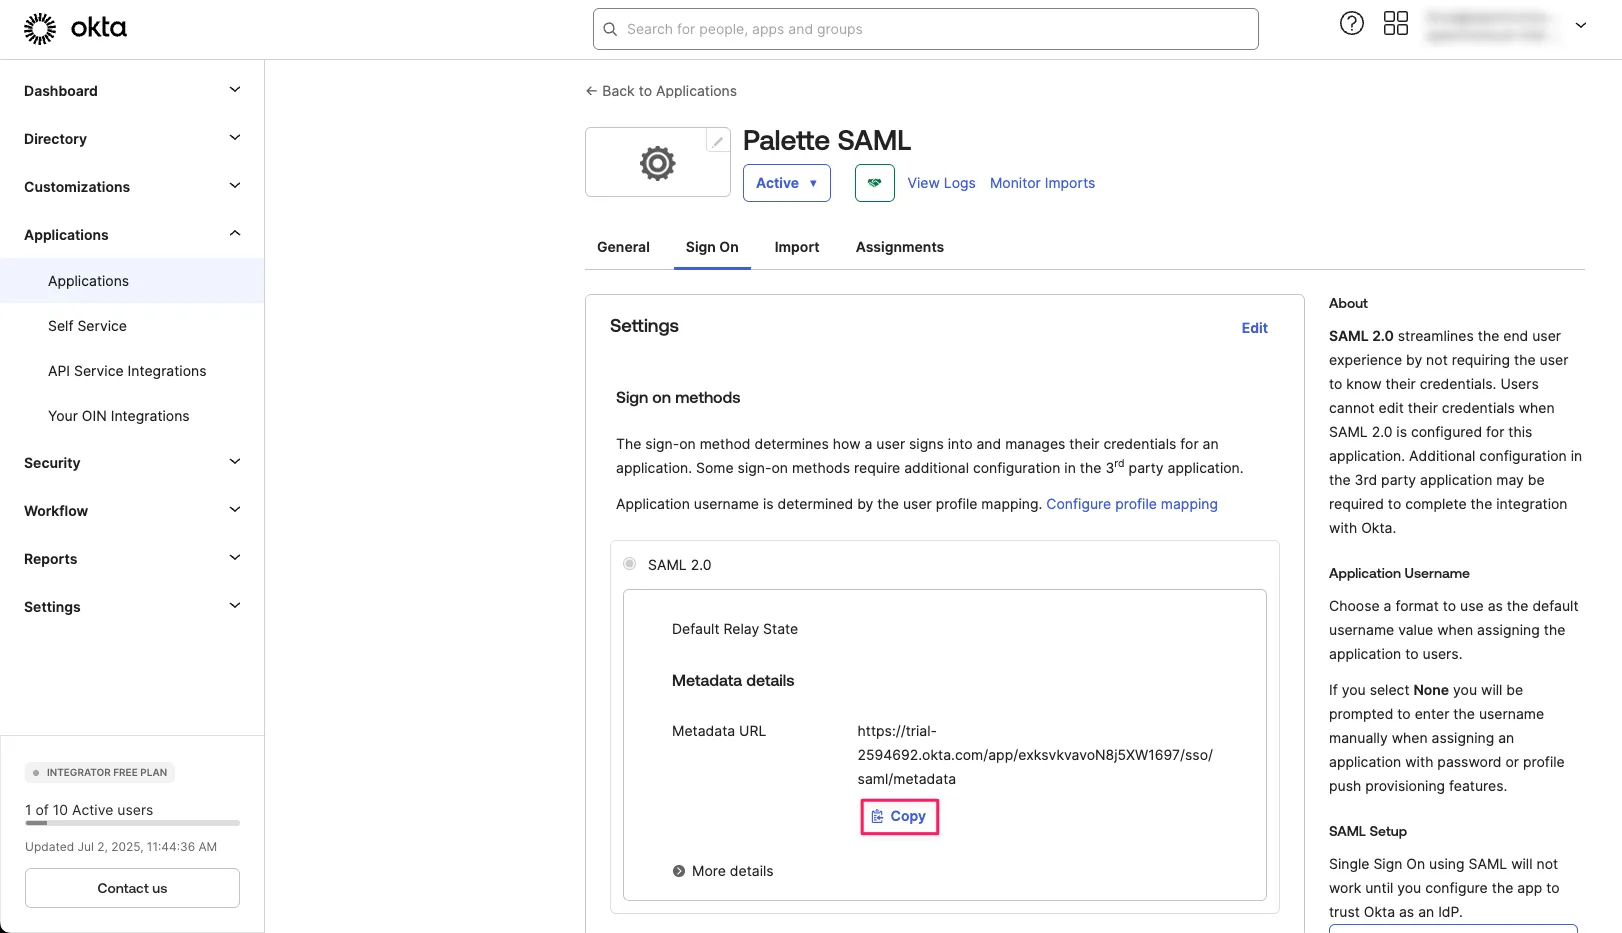Open the Configure profile mapping link
Viewport: 1622px width, 933px height.
[x=1132, y=504]
